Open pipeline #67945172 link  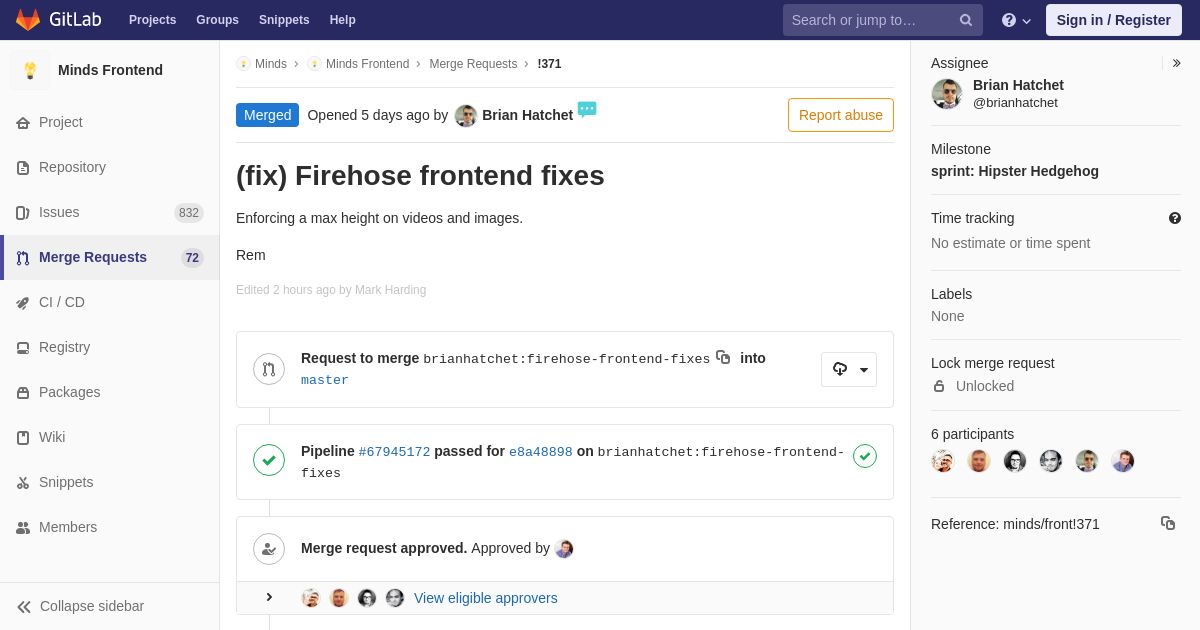(394, 452)
